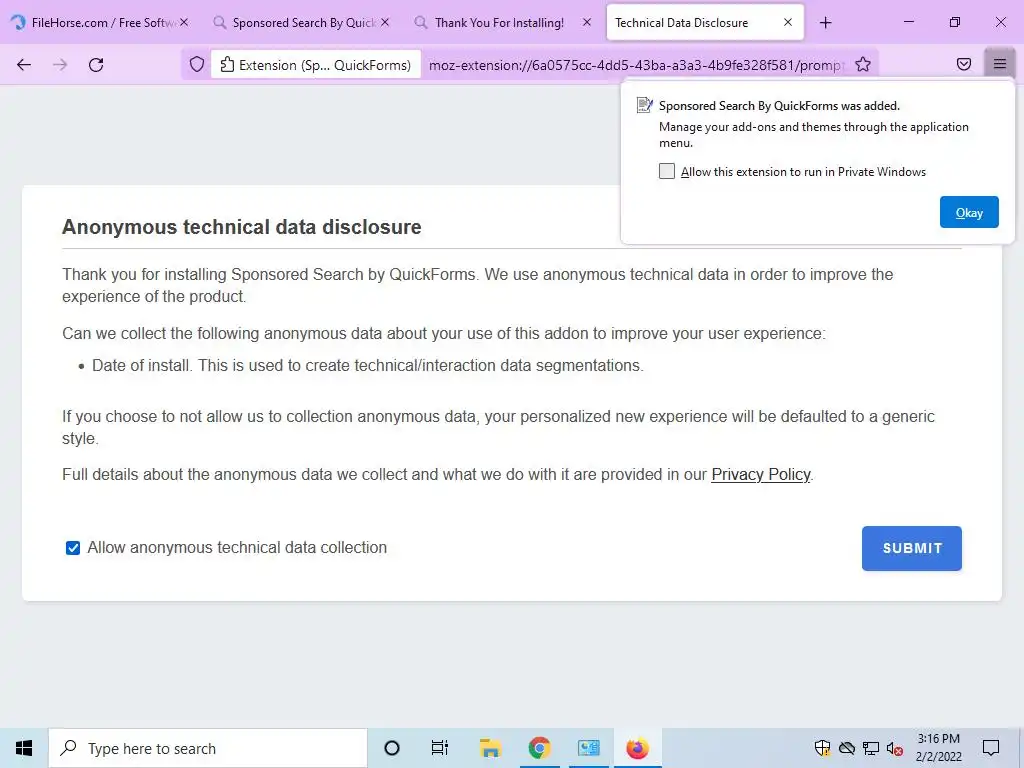Open a new browser tab

[825, 23]
